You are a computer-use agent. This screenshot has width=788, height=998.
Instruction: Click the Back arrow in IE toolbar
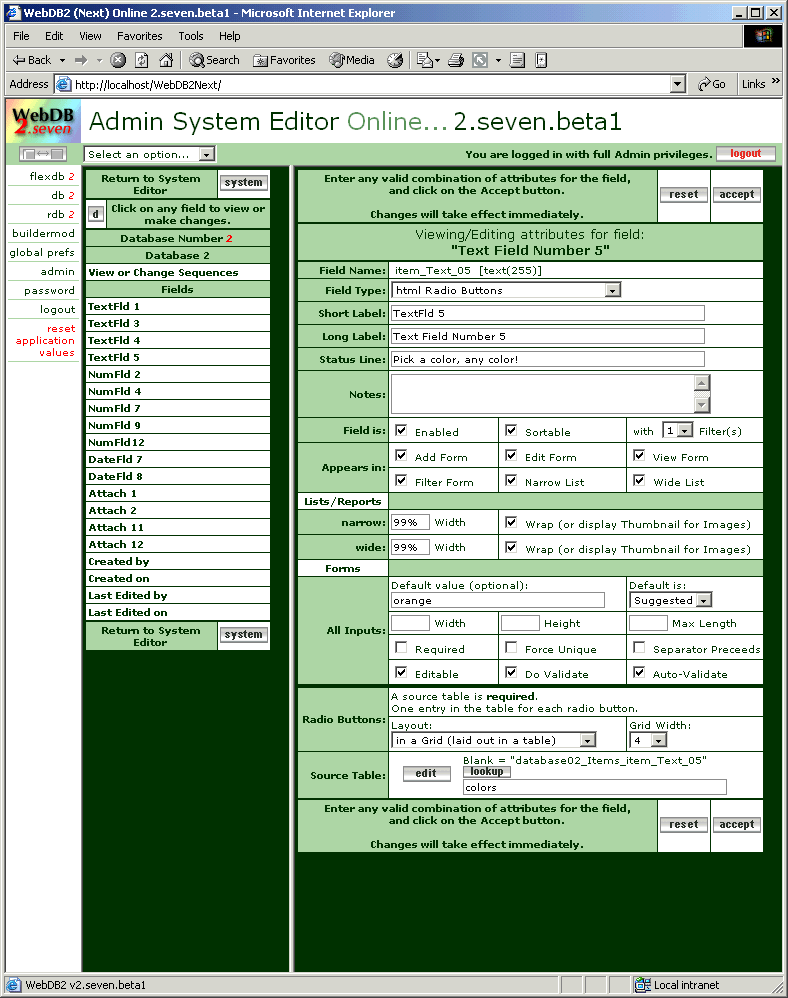(32, 60)
